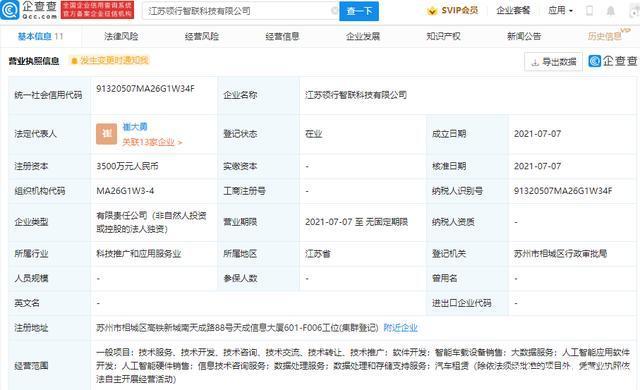The height and width of the screenshot is (390, 640).
Task: Click organization code MA26G1W3-4
Action: pyautogui.click(x=125, y=191)
